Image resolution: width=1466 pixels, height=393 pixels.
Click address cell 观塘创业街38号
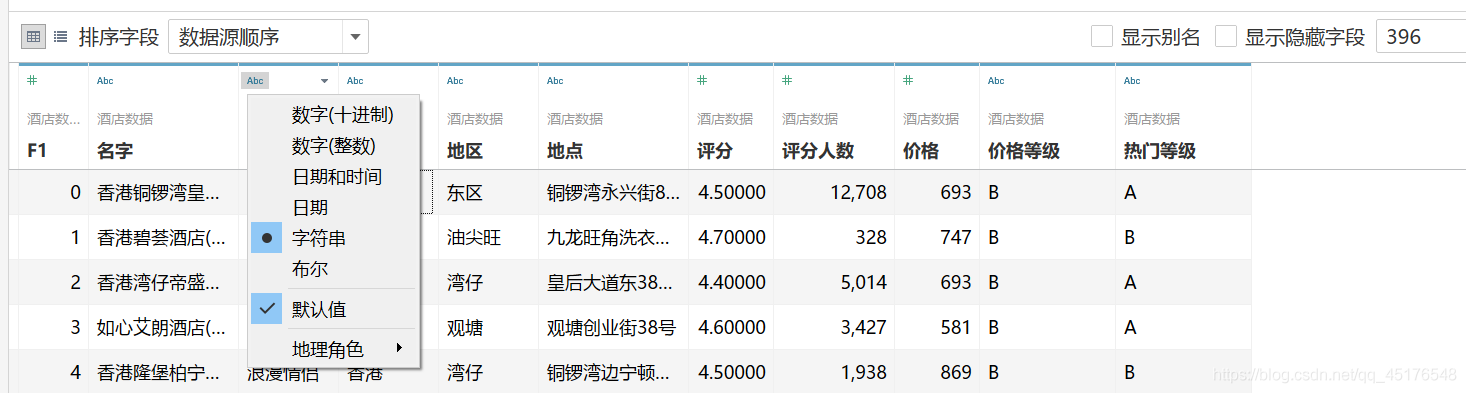[x=613, y=327]
